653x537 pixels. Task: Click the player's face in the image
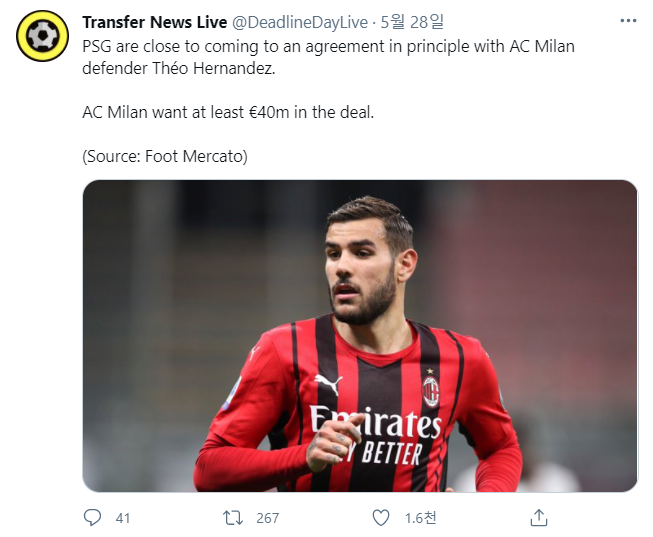point(361,271)
